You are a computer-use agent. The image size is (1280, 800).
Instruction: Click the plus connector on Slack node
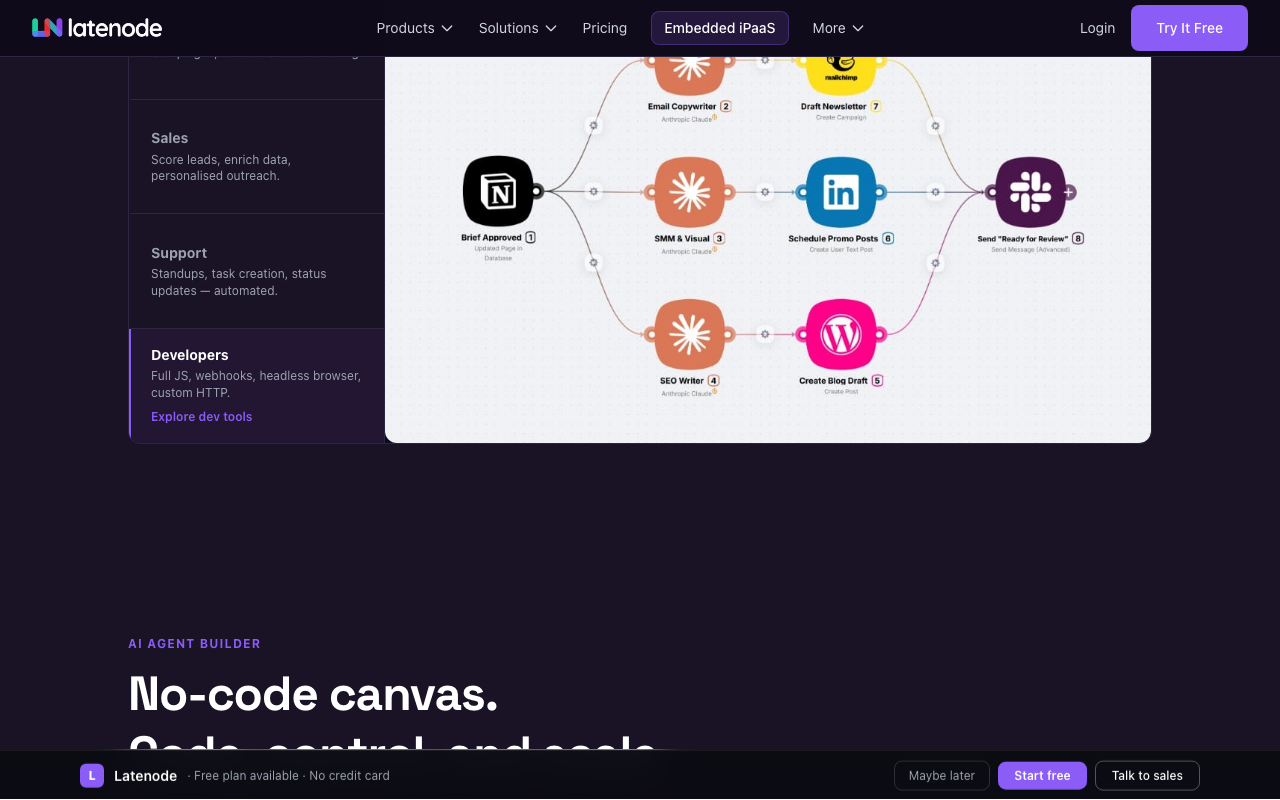tap(1069, 192)
